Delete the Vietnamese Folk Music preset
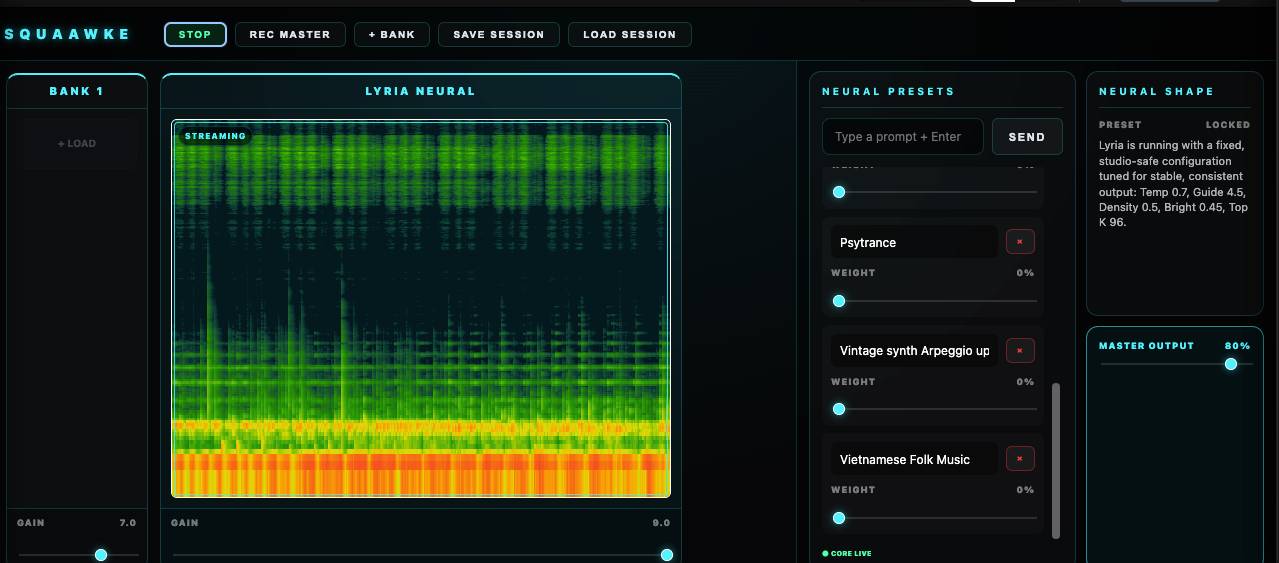Screen dimensions: 1279x563 click(1020, 459)
